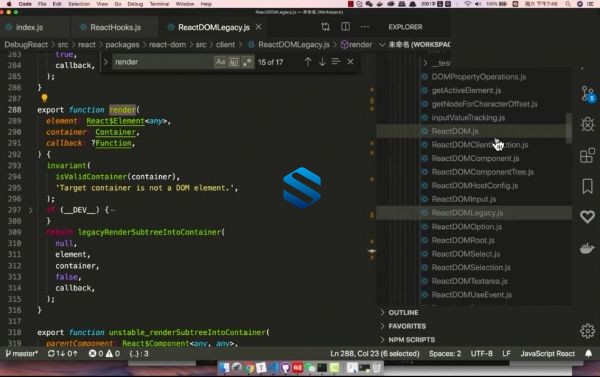Screen dimensions: 600x377
Task: Open the Source Control activity icon
Action: point(587,94)
